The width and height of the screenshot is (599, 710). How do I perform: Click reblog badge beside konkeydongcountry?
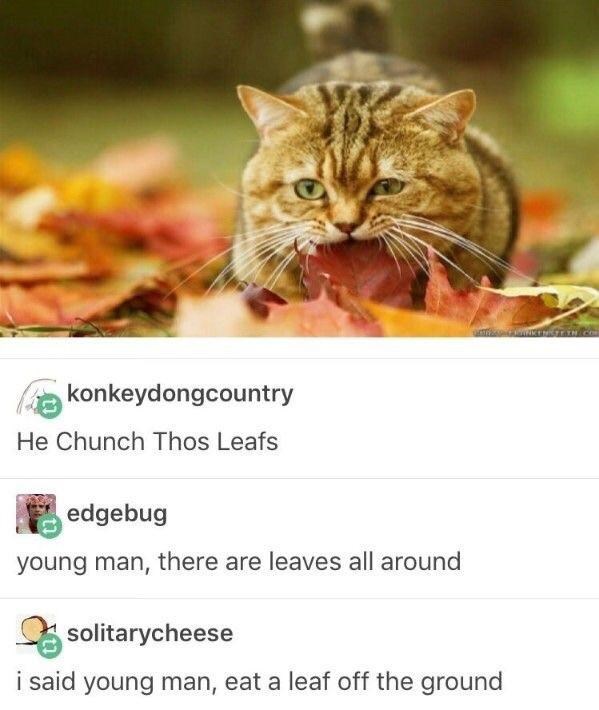point(49,407)
